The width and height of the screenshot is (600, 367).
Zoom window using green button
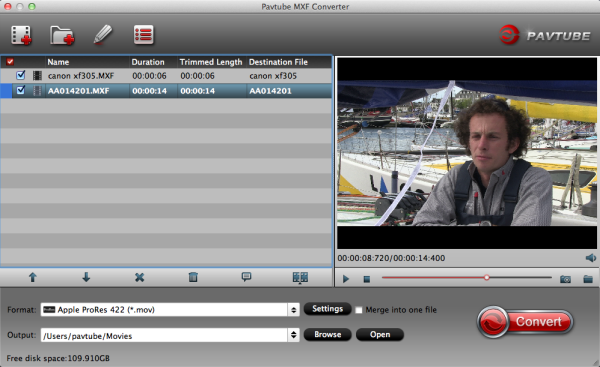click(32, 6)
